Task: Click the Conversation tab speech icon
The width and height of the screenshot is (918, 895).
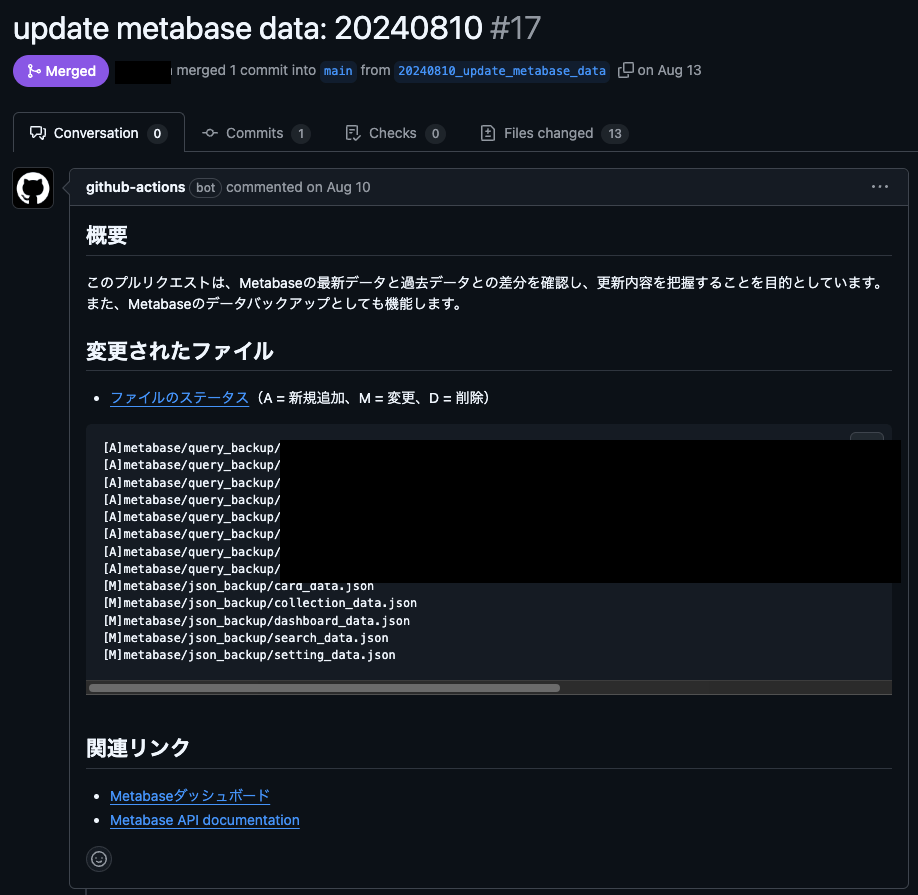Action: click(38, 133)
